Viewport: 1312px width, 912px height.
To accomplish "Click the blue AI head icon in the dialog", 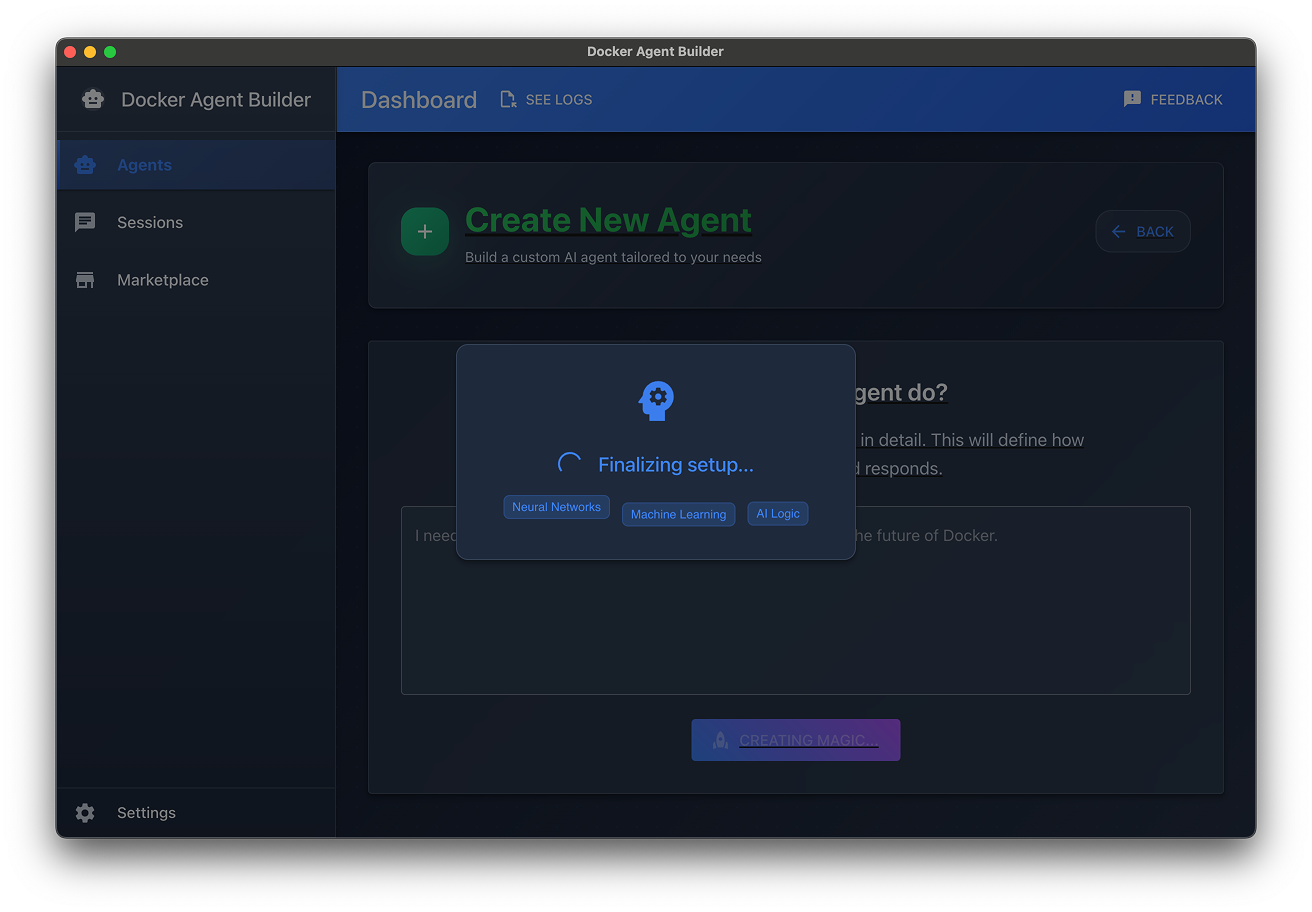I will (x=655, y=400).
